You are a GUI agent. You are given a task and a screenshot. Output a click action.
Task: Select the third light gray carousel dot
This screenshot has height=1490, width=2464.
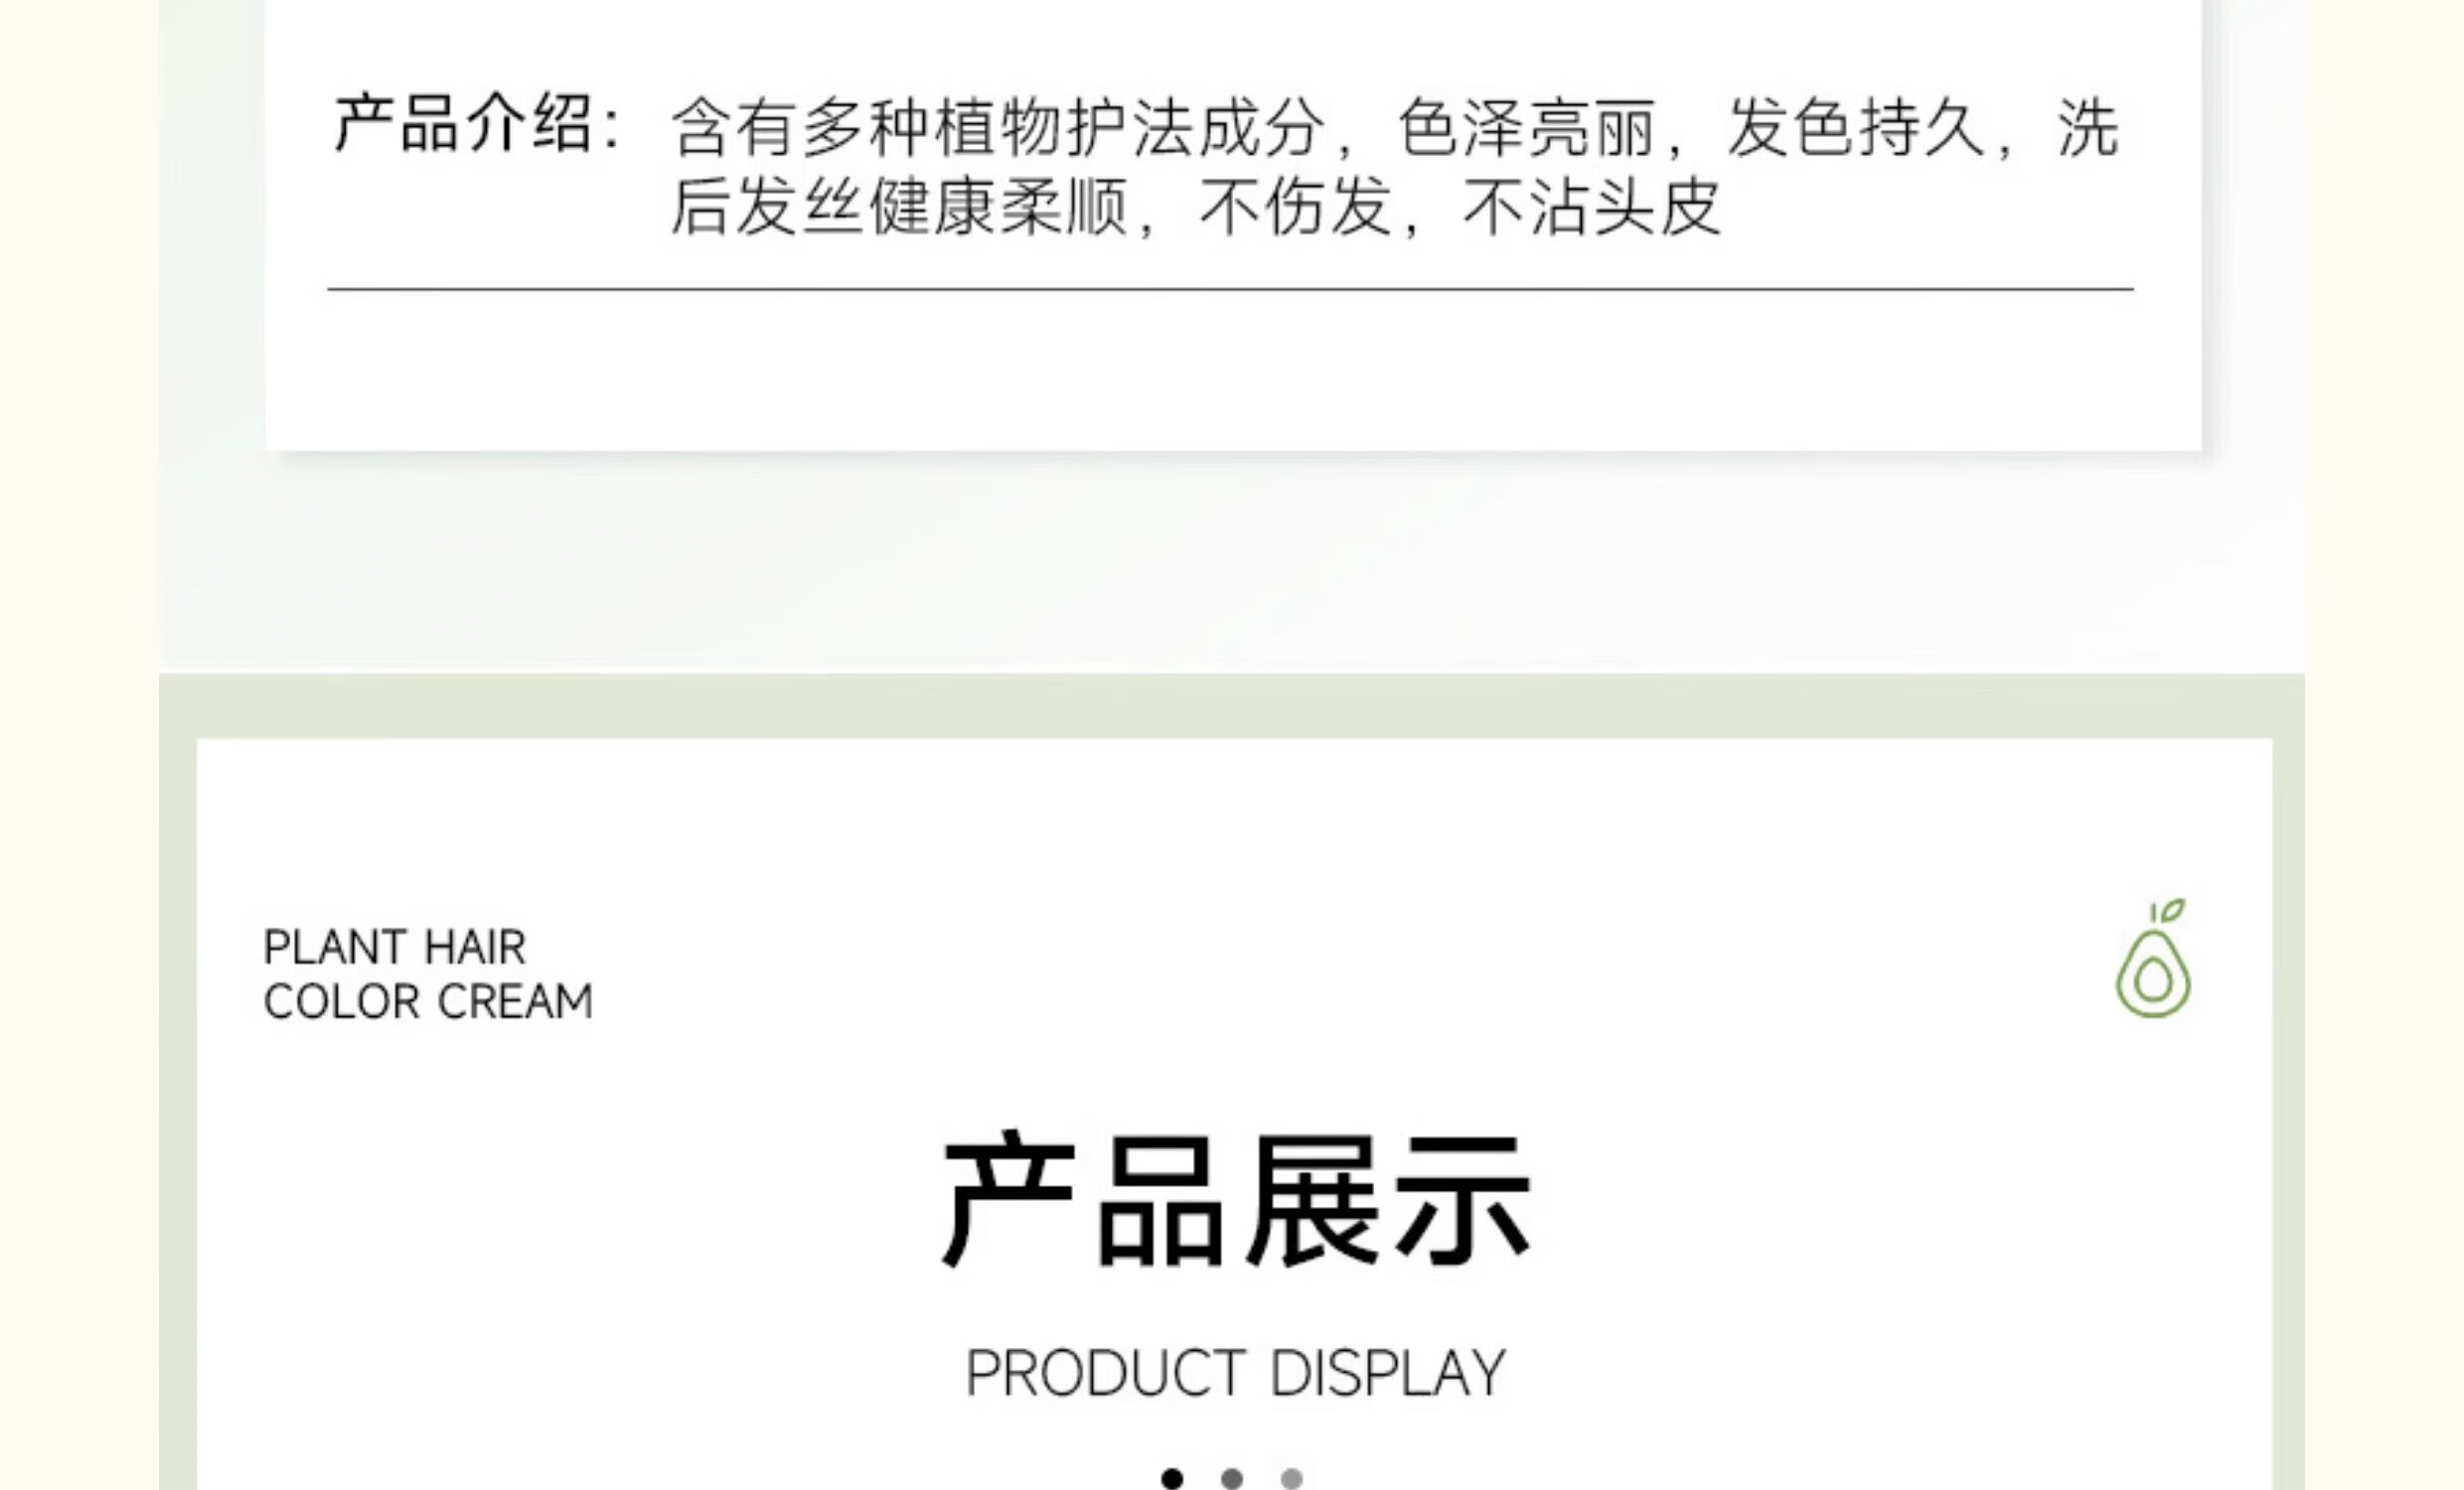tap(1292, 1478)
